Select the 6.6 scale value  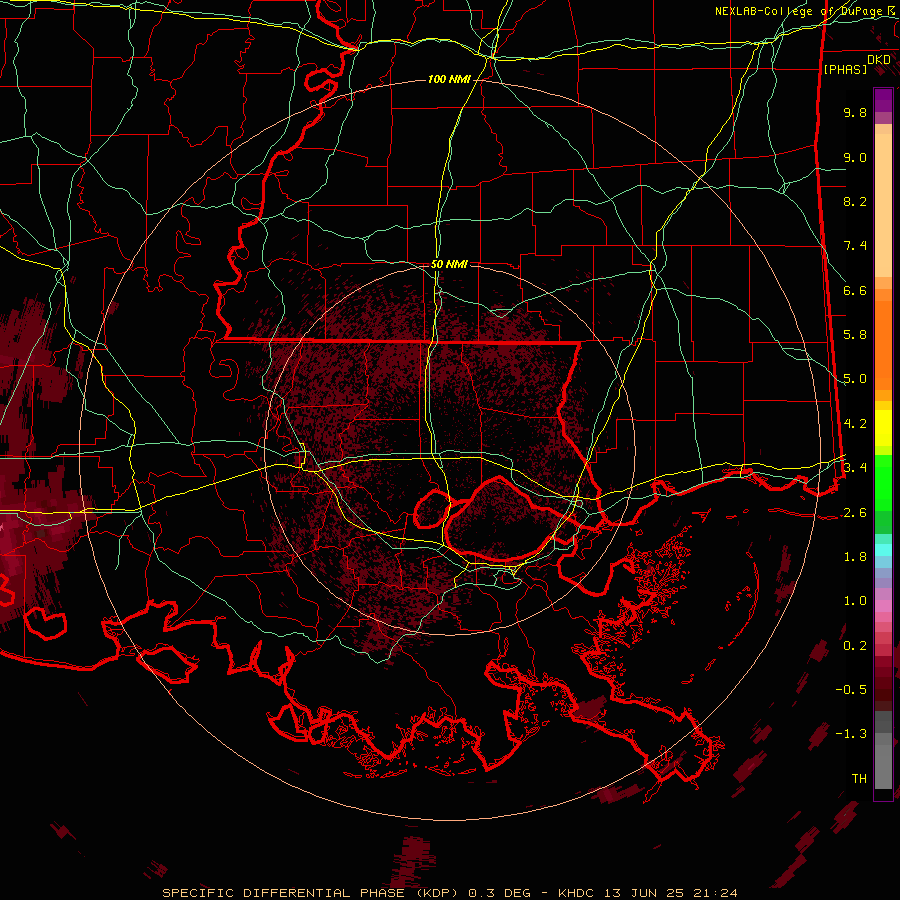point(855,290)
